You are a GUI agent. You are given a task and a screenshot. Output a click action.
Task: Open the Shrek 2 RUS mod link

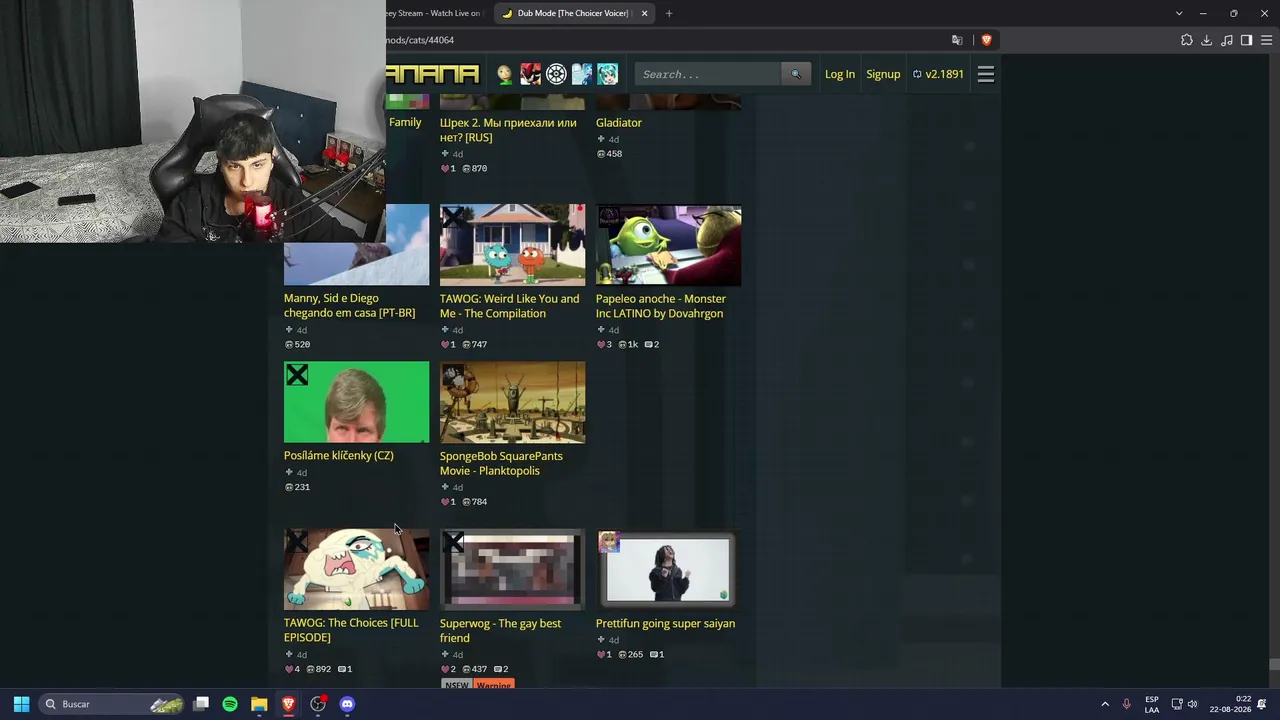coord(508,130)
